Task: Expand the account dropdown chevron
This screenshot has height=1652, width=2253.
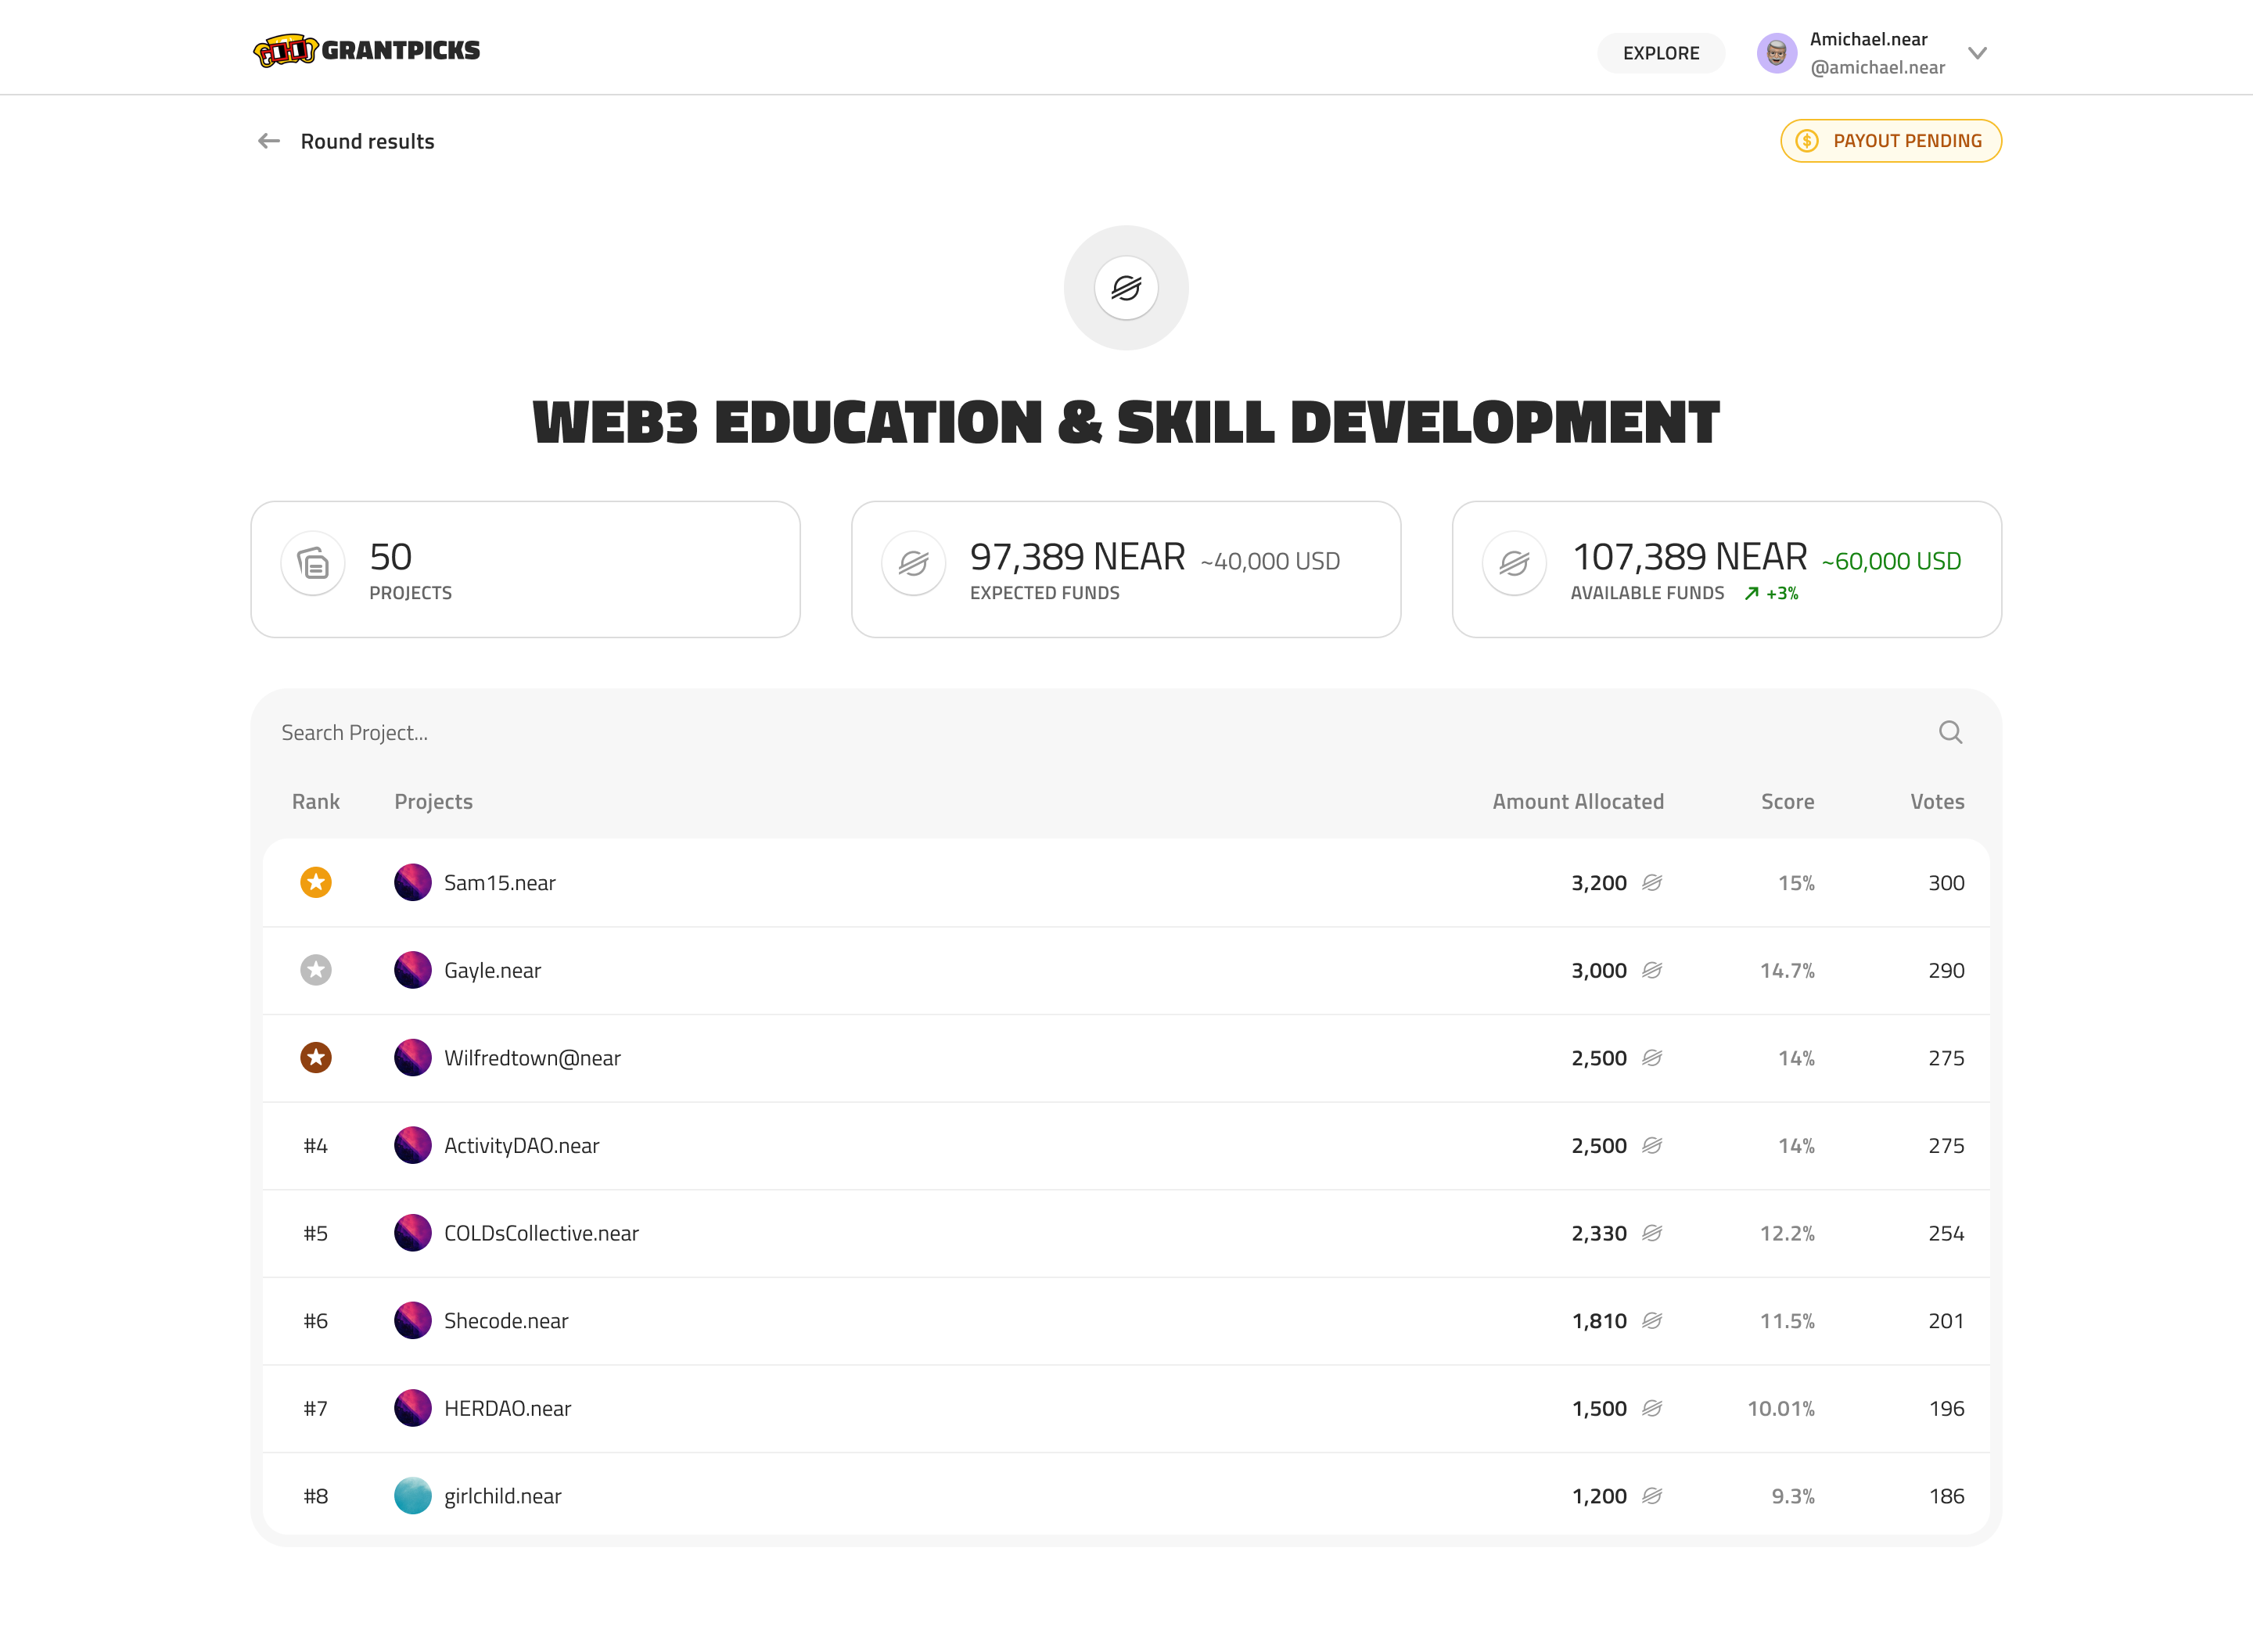Action: [1976, 53]
